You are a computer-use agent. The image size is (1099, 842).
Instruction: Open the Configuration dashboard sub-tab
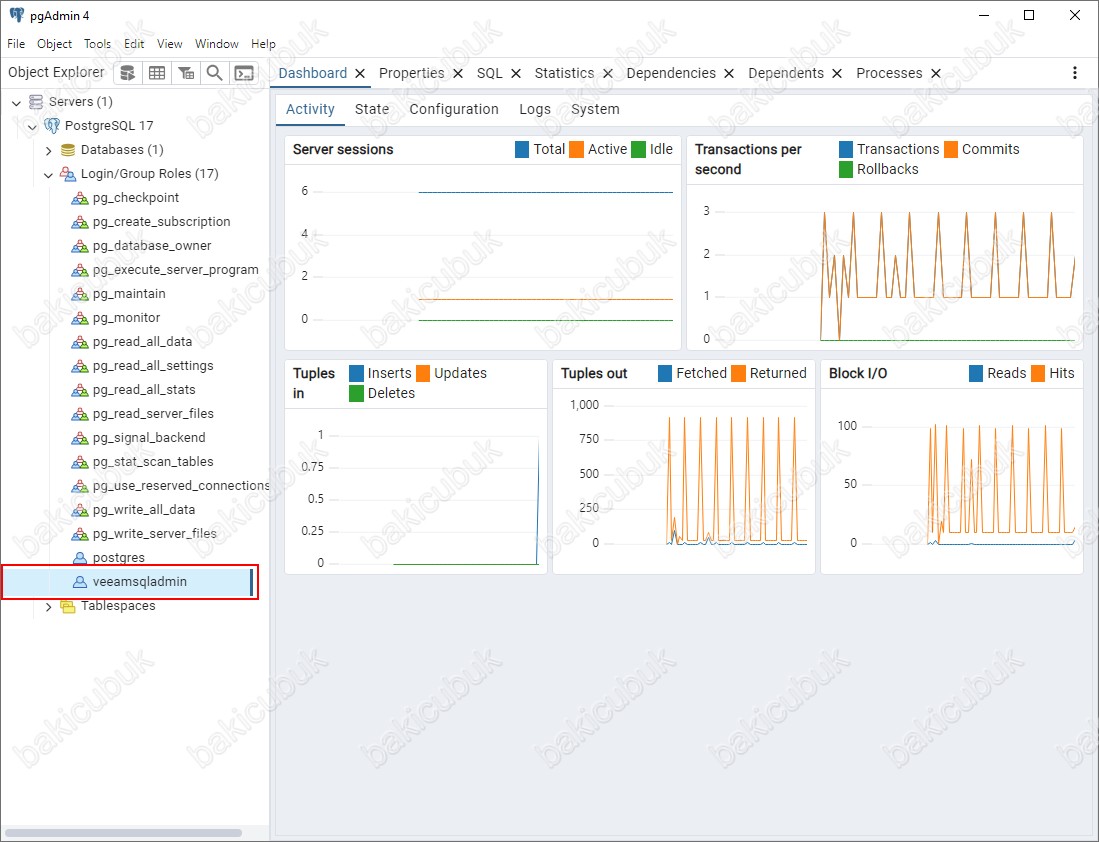pyautogui.click(x=454, y=109)
